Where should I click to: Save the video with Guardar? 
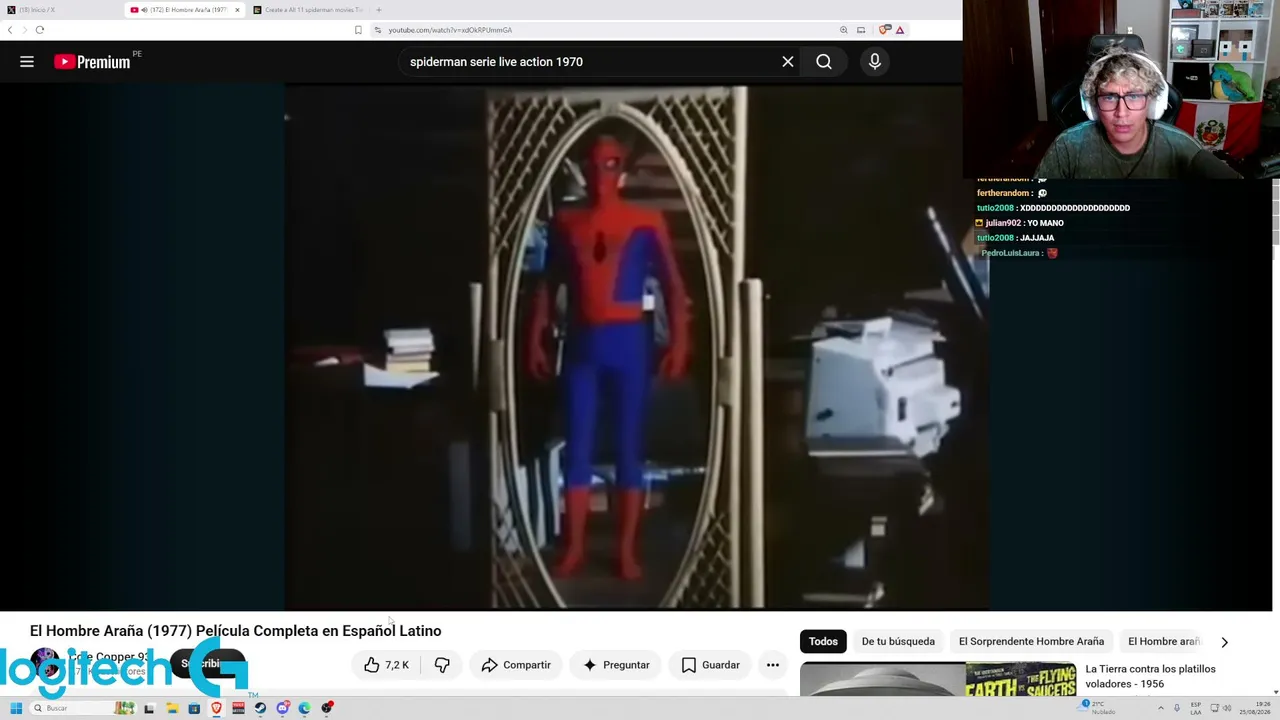[710, 665]
